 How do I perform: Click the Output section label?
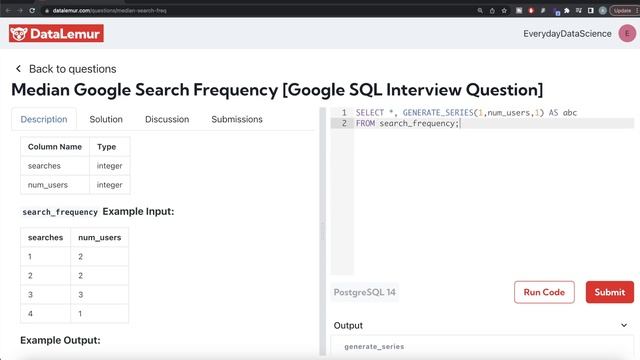(348, 325)
